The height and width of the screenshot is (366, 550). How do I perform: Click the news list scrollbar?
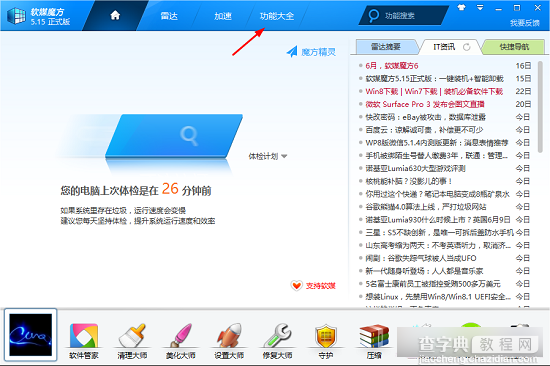tap(540, 107)
